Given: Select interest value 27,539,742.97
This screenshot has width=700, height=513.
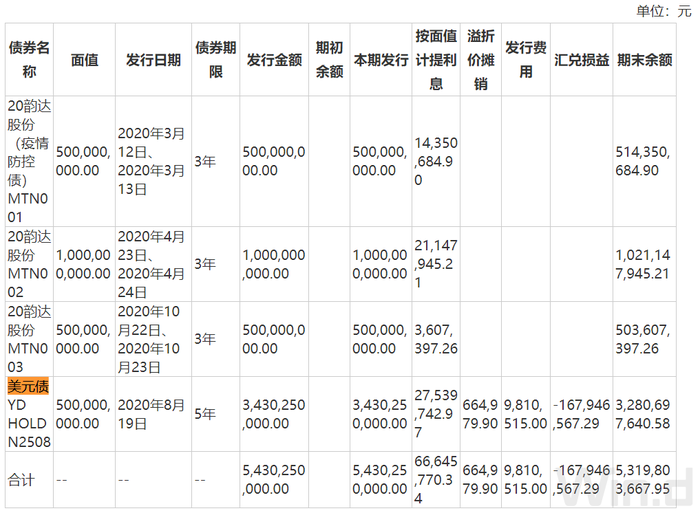Looking at the screenshot, I should [x=436, y=414].
